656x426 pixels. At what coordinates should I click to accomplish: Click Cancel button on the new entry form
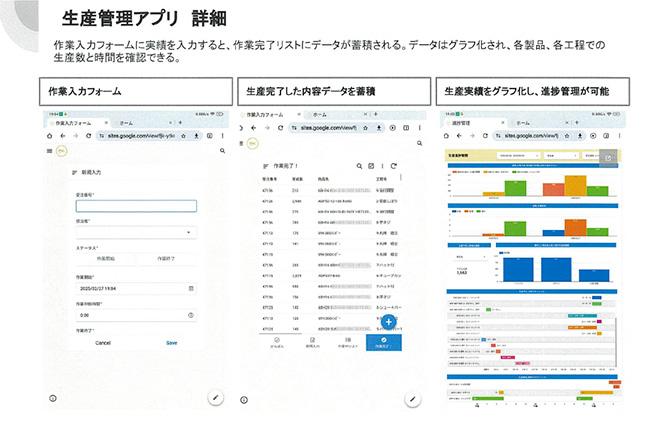point(103,342)
